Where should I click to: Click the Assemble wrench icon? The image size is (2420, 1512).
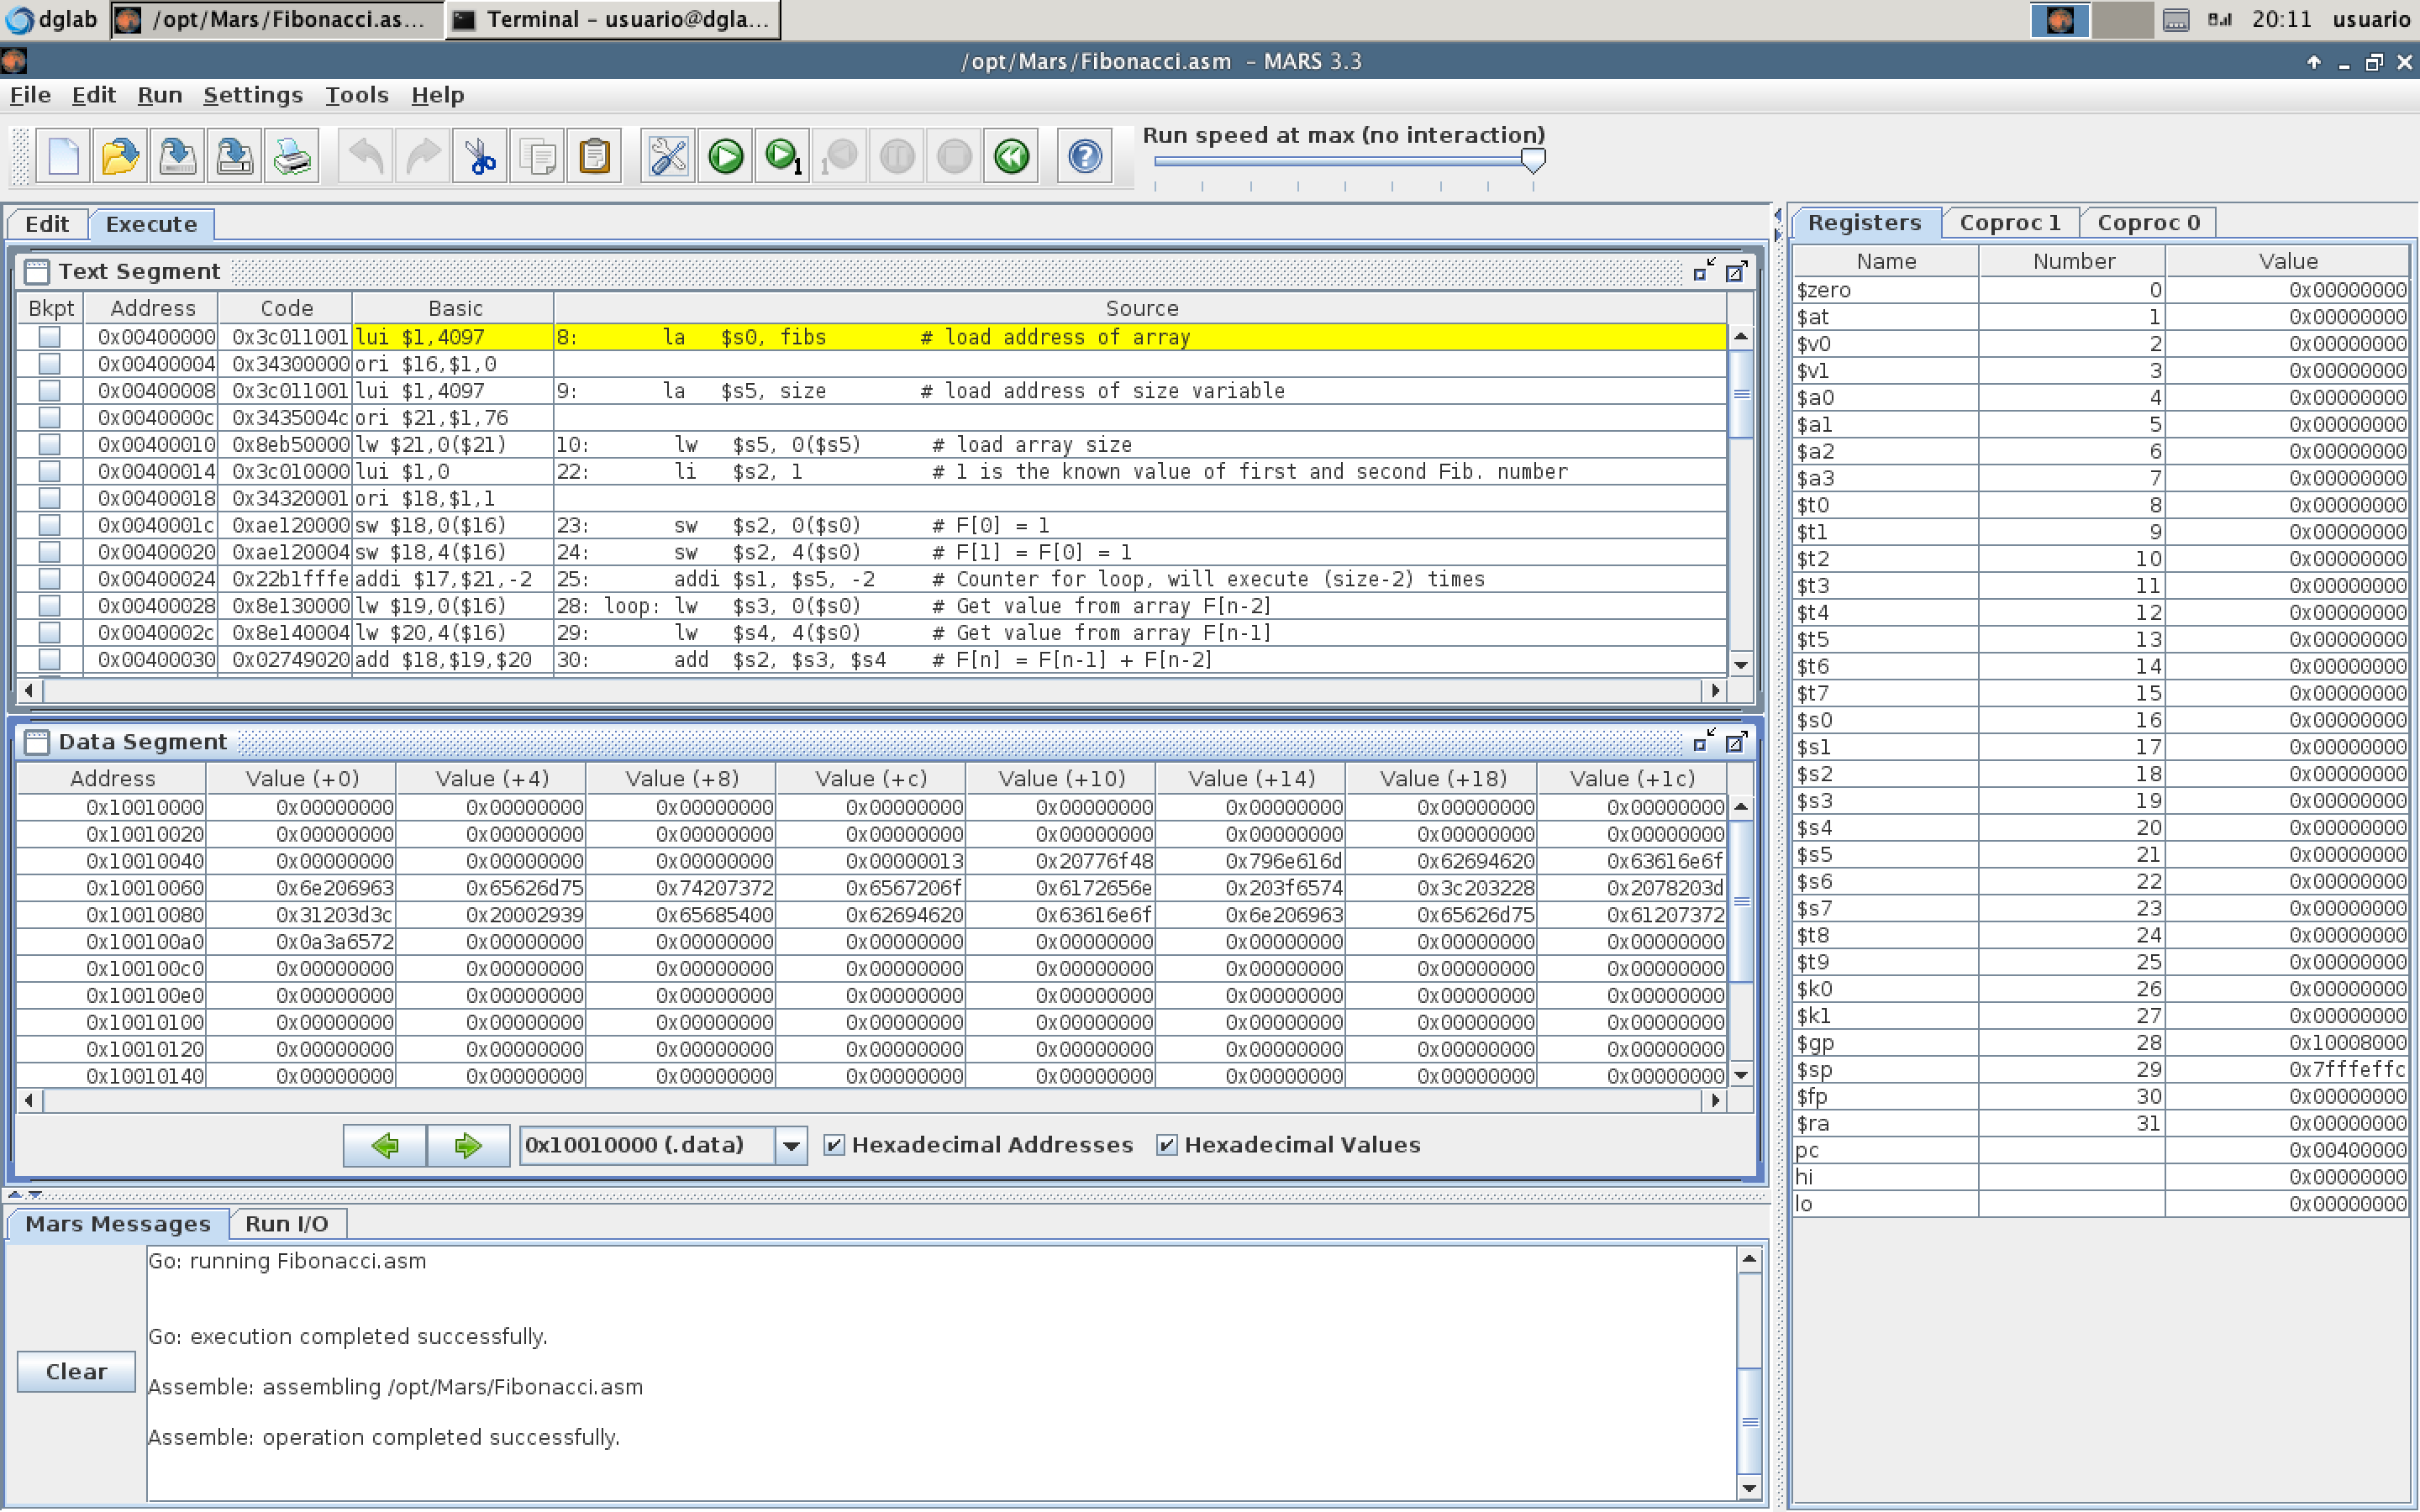667,156
